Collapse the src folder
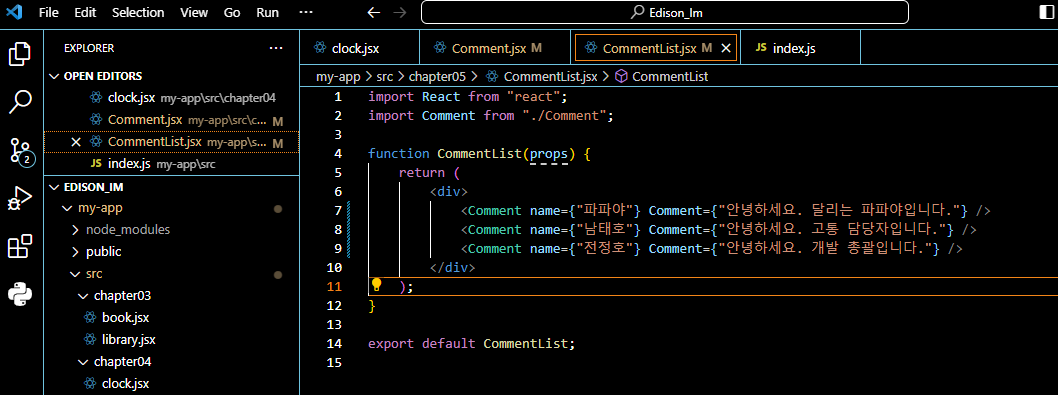Screen dimensions: 1058x395 tap(171, 274)
